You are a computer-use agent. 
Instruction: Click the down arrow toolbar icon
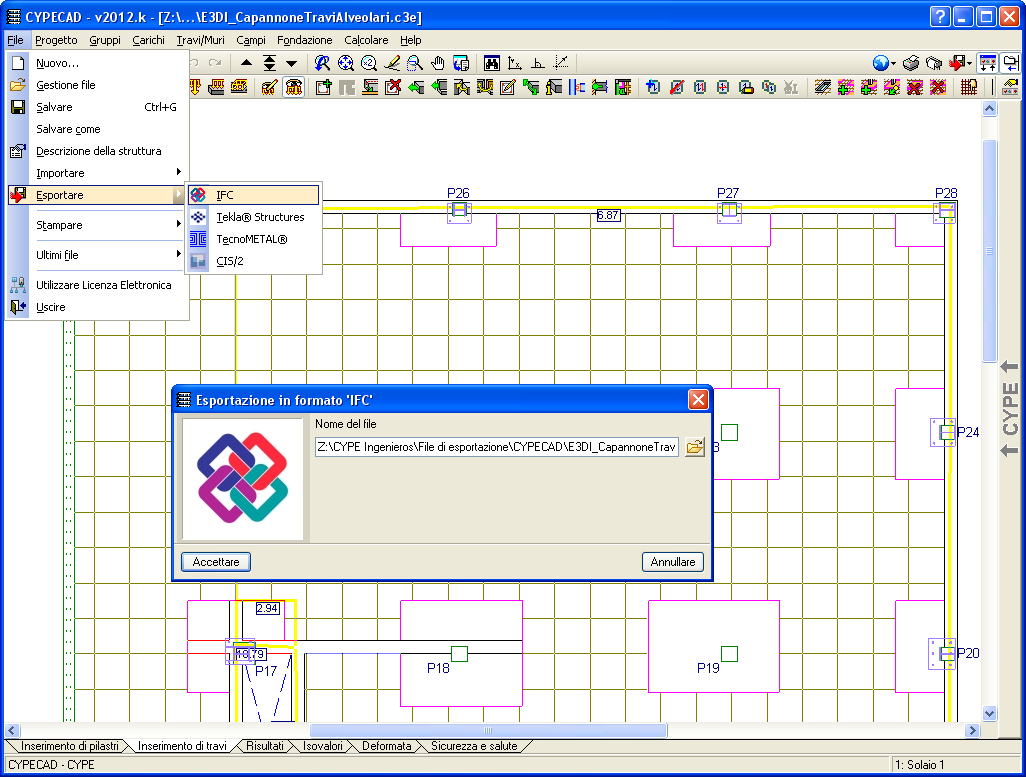[292, 63]
